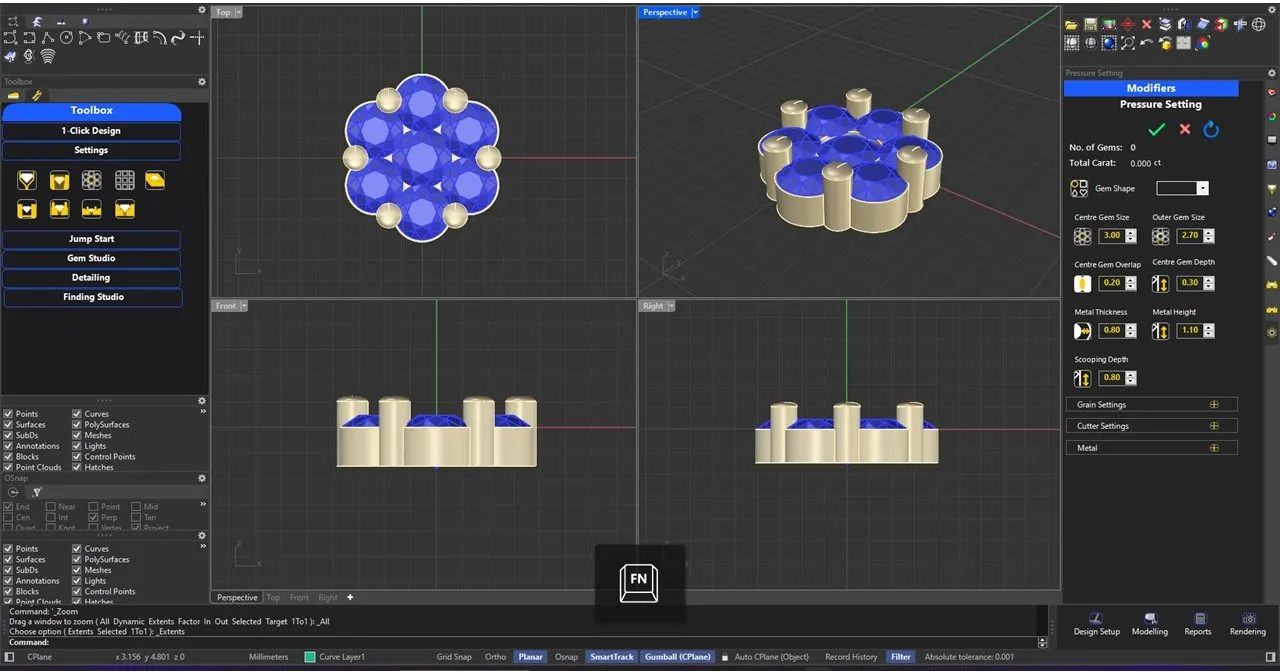
Task: Select the round cluster setting icon in Toolbox
Action: pos(91,180)
